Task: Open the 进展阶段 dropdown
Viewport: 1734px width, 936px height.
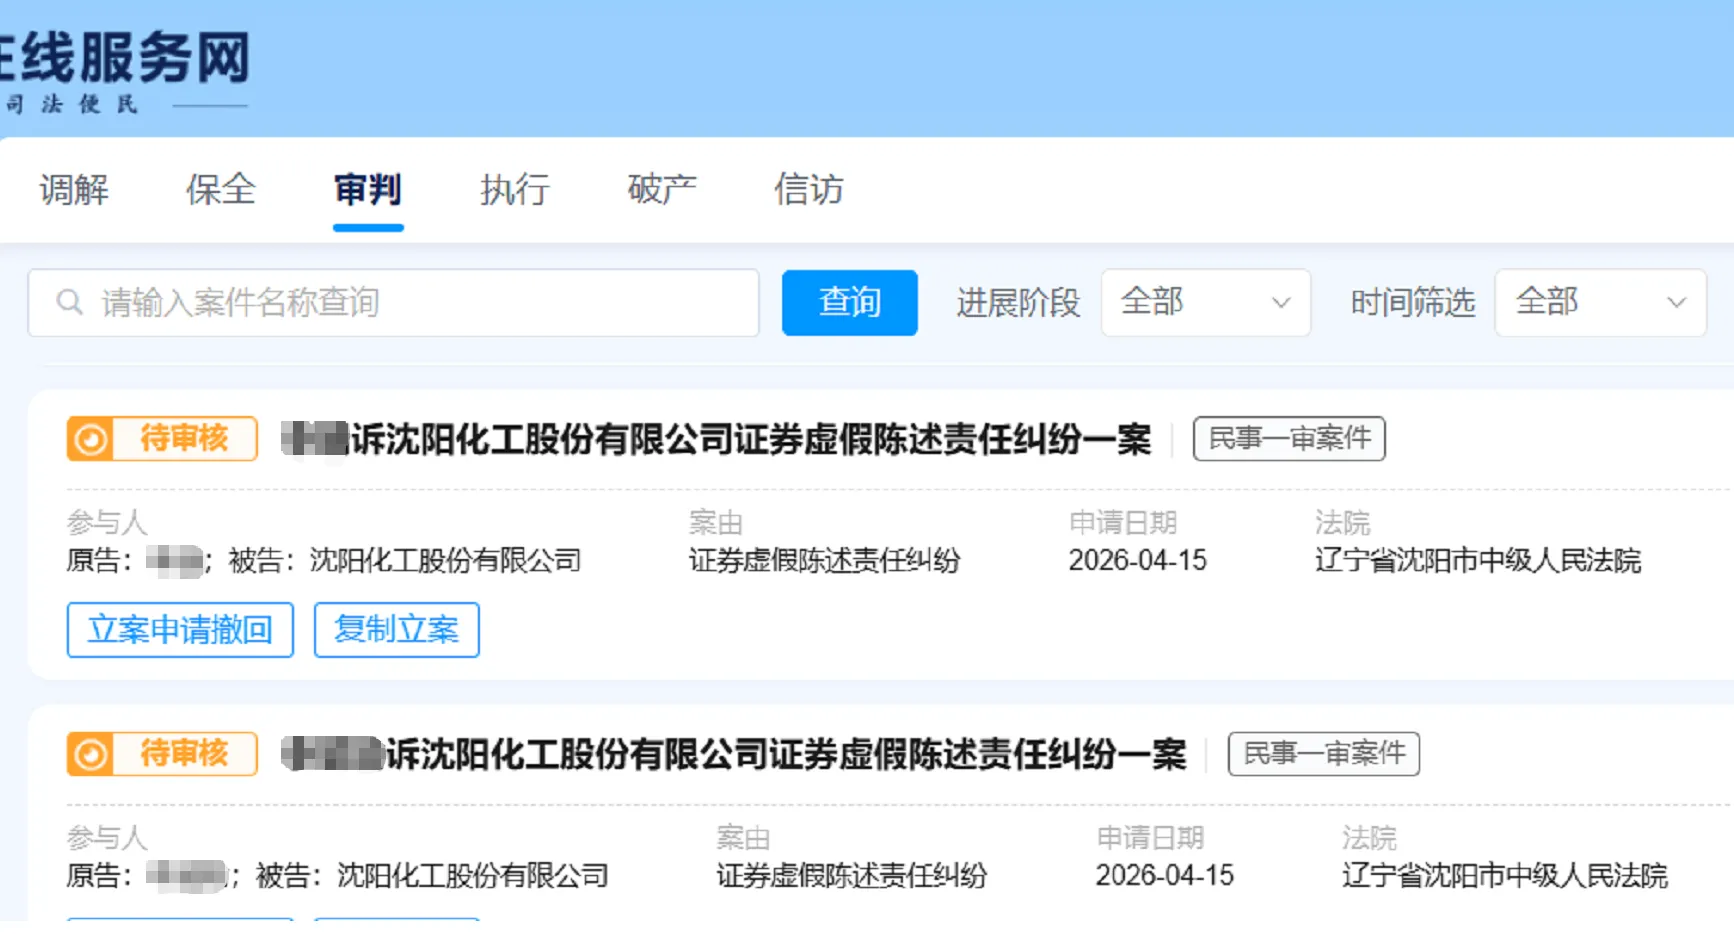Action: coord(1205,302)
